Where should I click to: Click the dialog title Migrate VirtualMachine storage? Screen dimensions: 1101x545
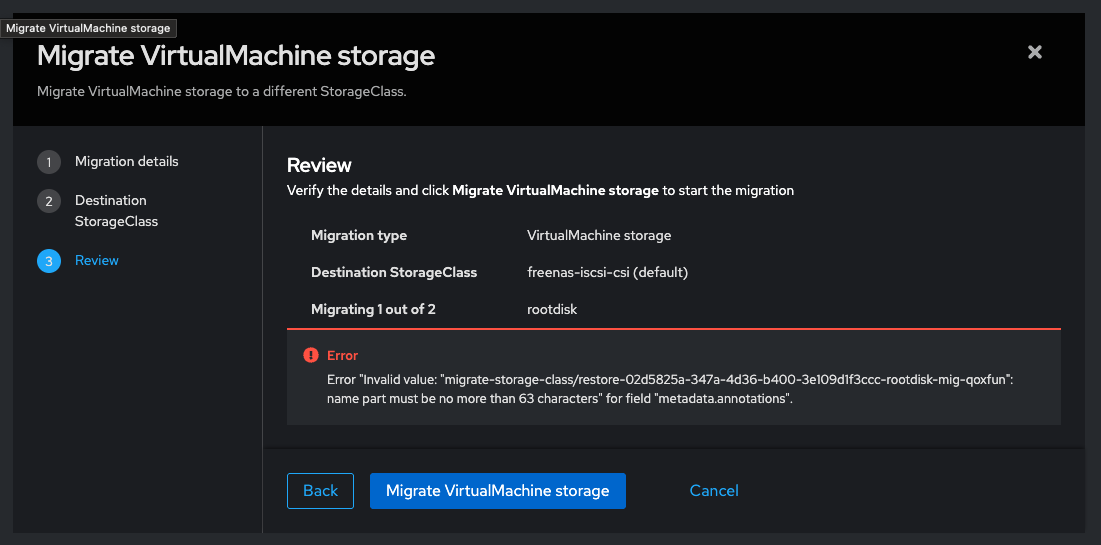[236, 56]
